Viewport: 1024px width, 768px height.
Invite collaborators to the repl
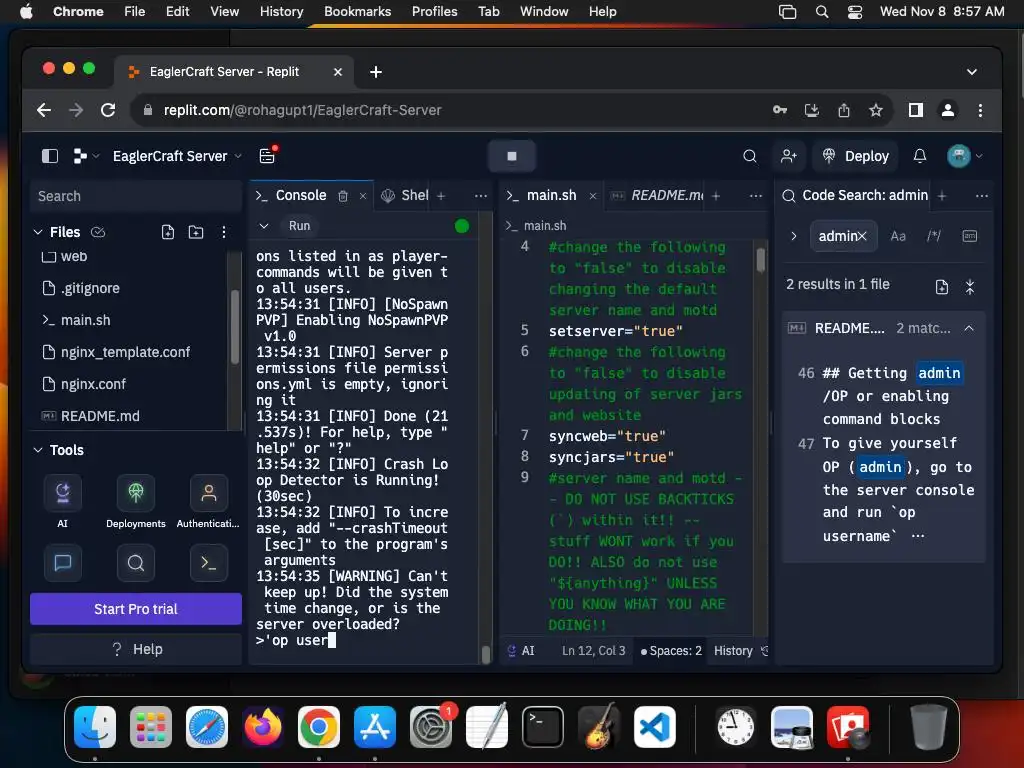click(x=788, y=156)
